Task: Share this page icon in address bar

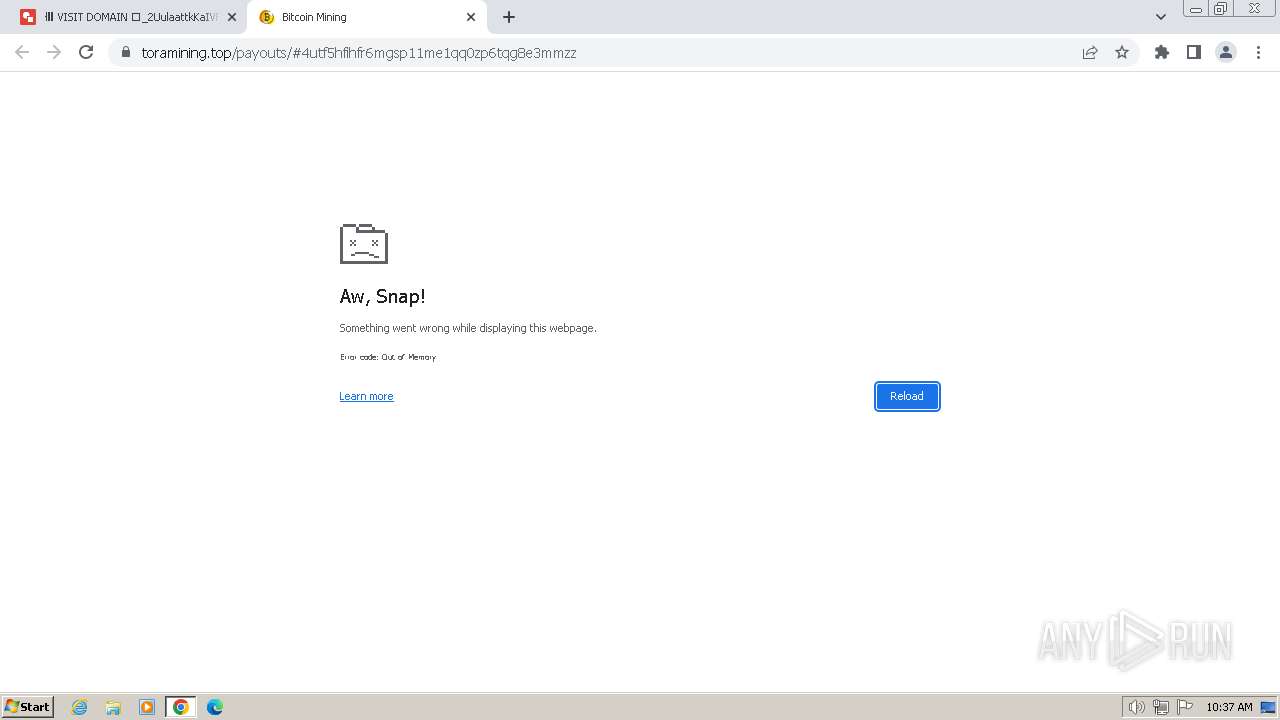Action: (x=1090, y=52)
